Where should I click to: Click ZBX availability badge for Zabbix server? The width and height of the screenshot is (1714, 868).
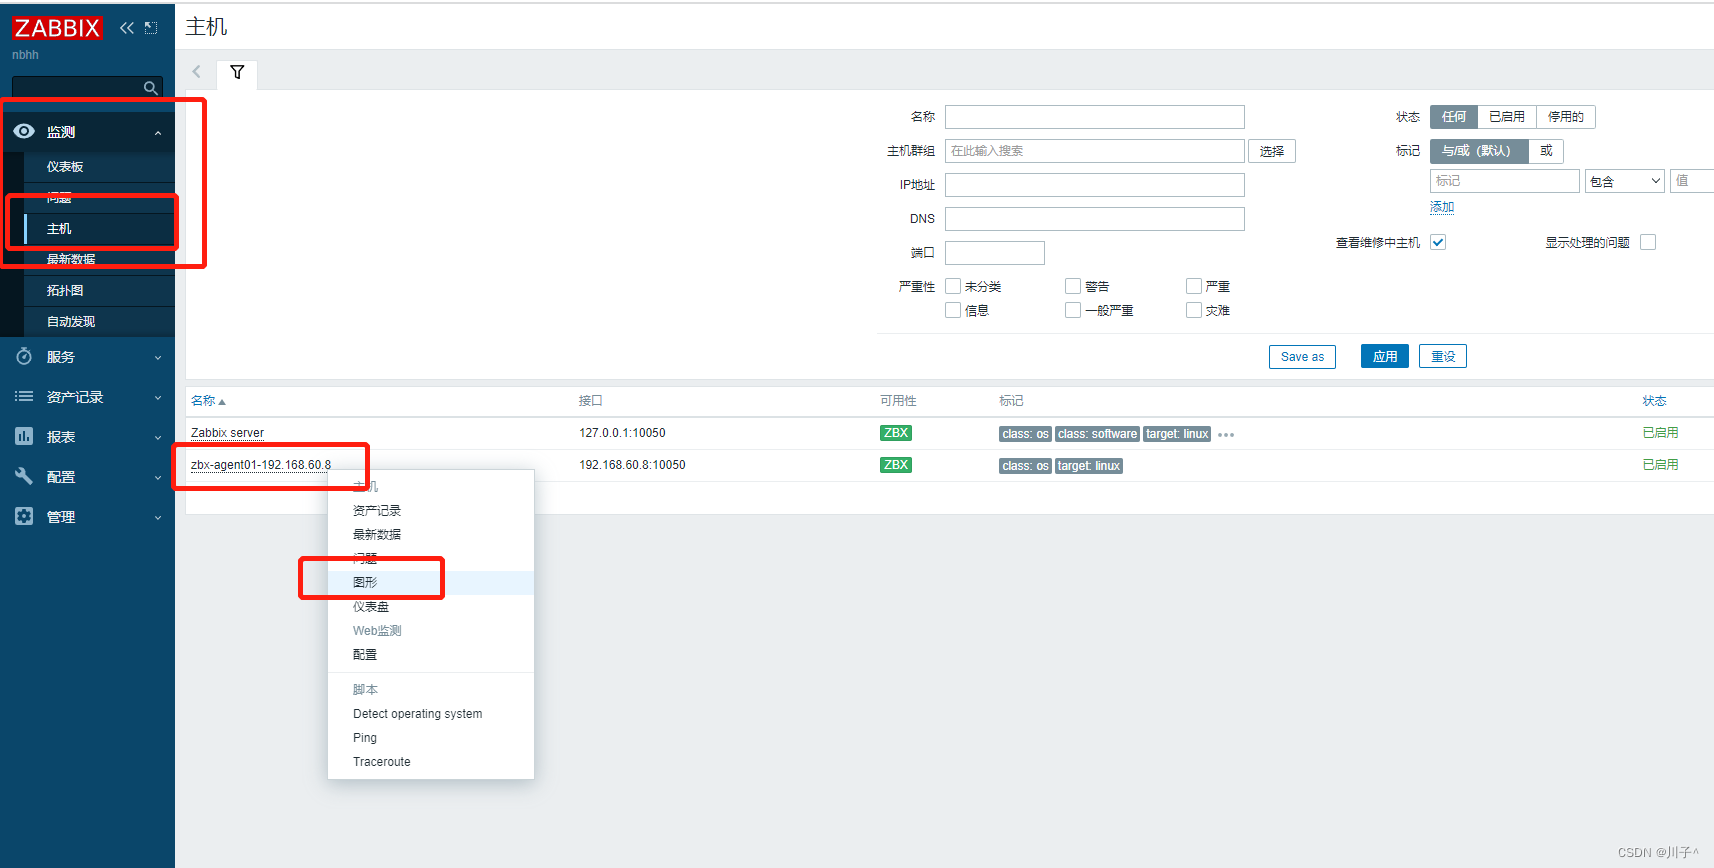click(x=896, y=433)
